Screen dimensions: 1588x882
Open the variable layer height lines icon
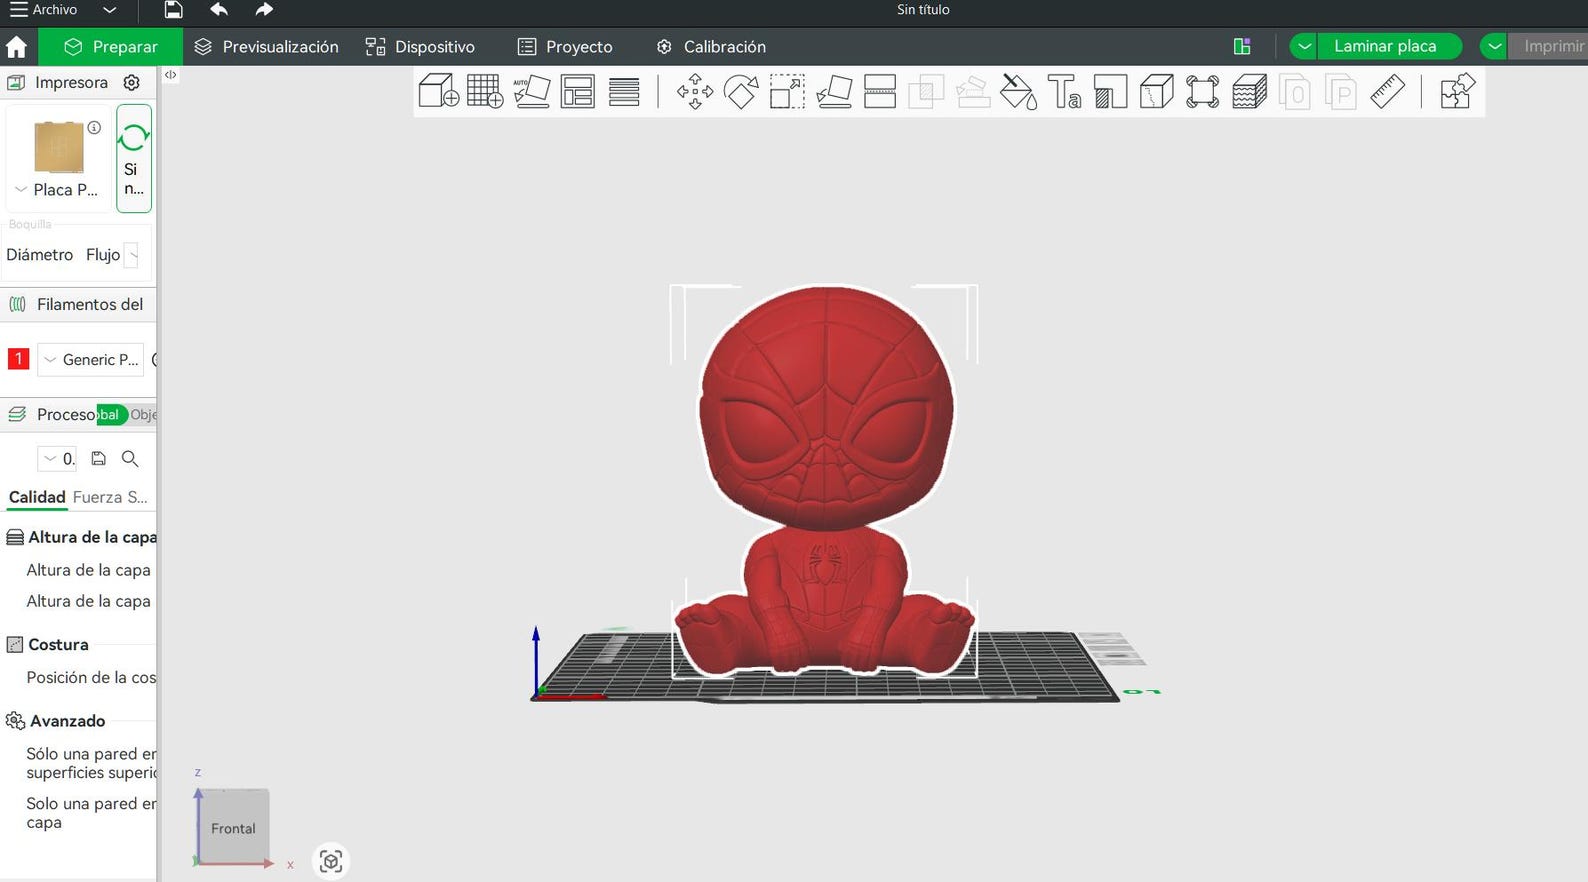pos(624,92)
